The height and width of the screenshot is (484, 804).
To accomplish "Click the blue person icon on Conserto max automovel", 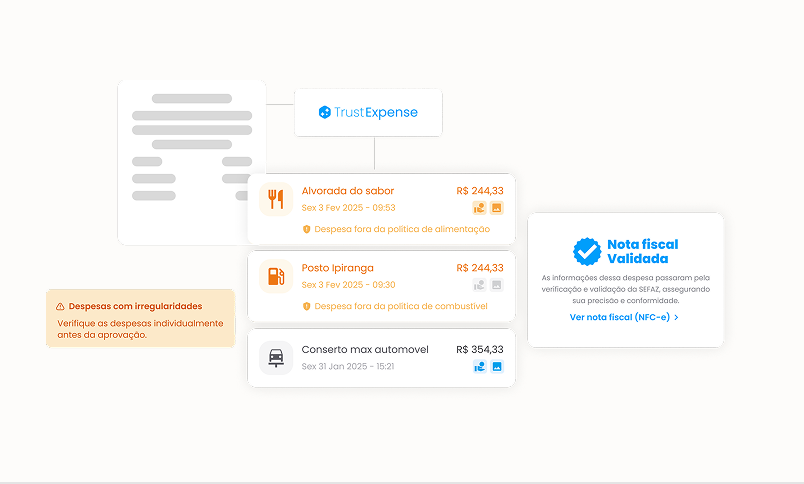I will (x=480, y=367).
